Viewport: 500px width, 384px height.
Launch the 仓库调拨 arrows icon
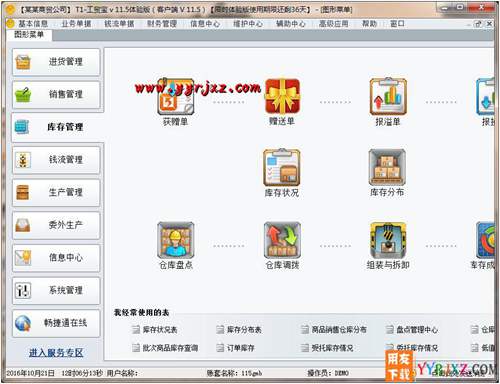(282, 240)
